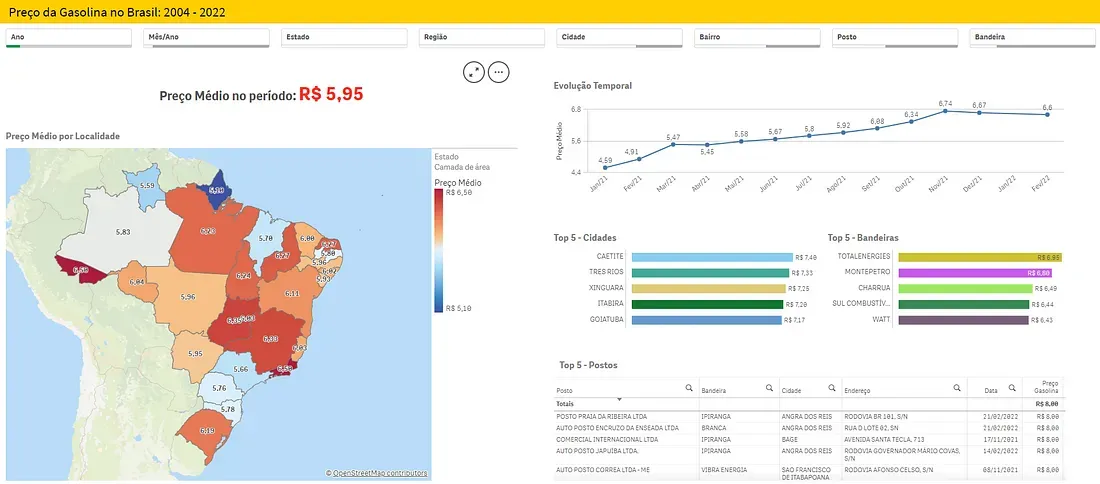Search in the Posto column
This screenshot has width=1100, height=484.
click(688, 387)
